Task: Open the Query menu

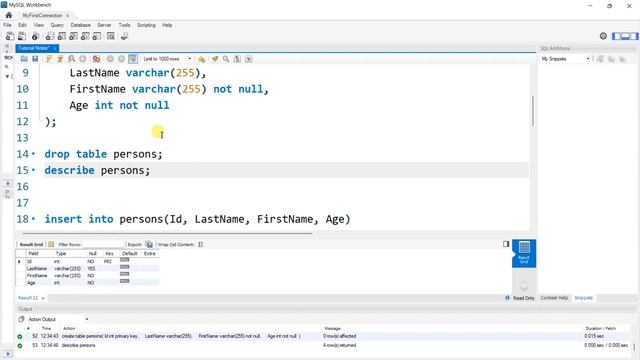Action: pos(57,25)
